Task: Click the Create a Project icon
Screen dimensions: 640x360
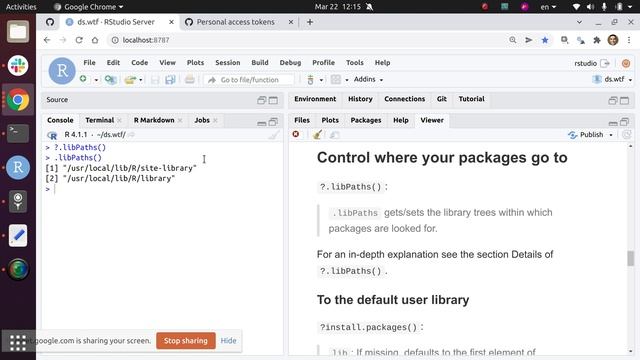Action: click(110, 79)
